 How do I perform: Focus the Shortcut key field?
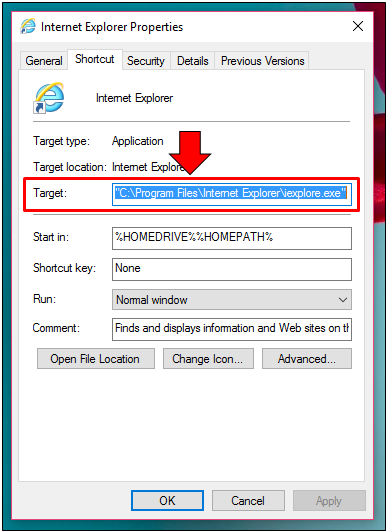pyautogui.click(x=232, y=269)
